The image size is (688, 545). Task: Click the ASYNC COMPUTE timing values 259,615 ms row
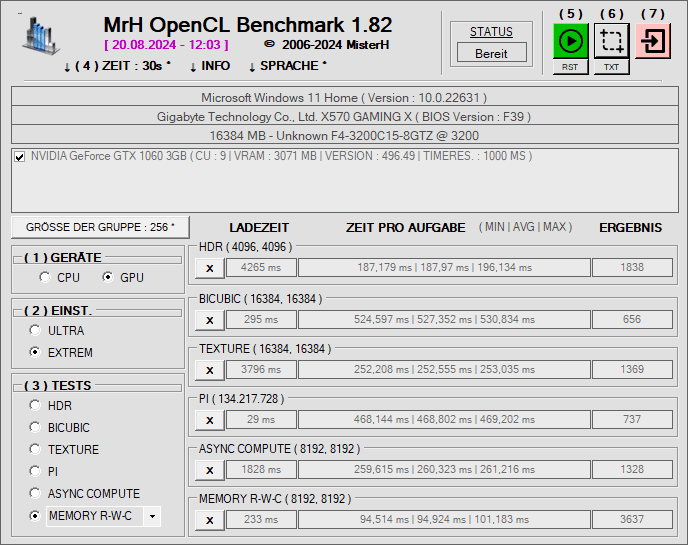tap(444, 469)
